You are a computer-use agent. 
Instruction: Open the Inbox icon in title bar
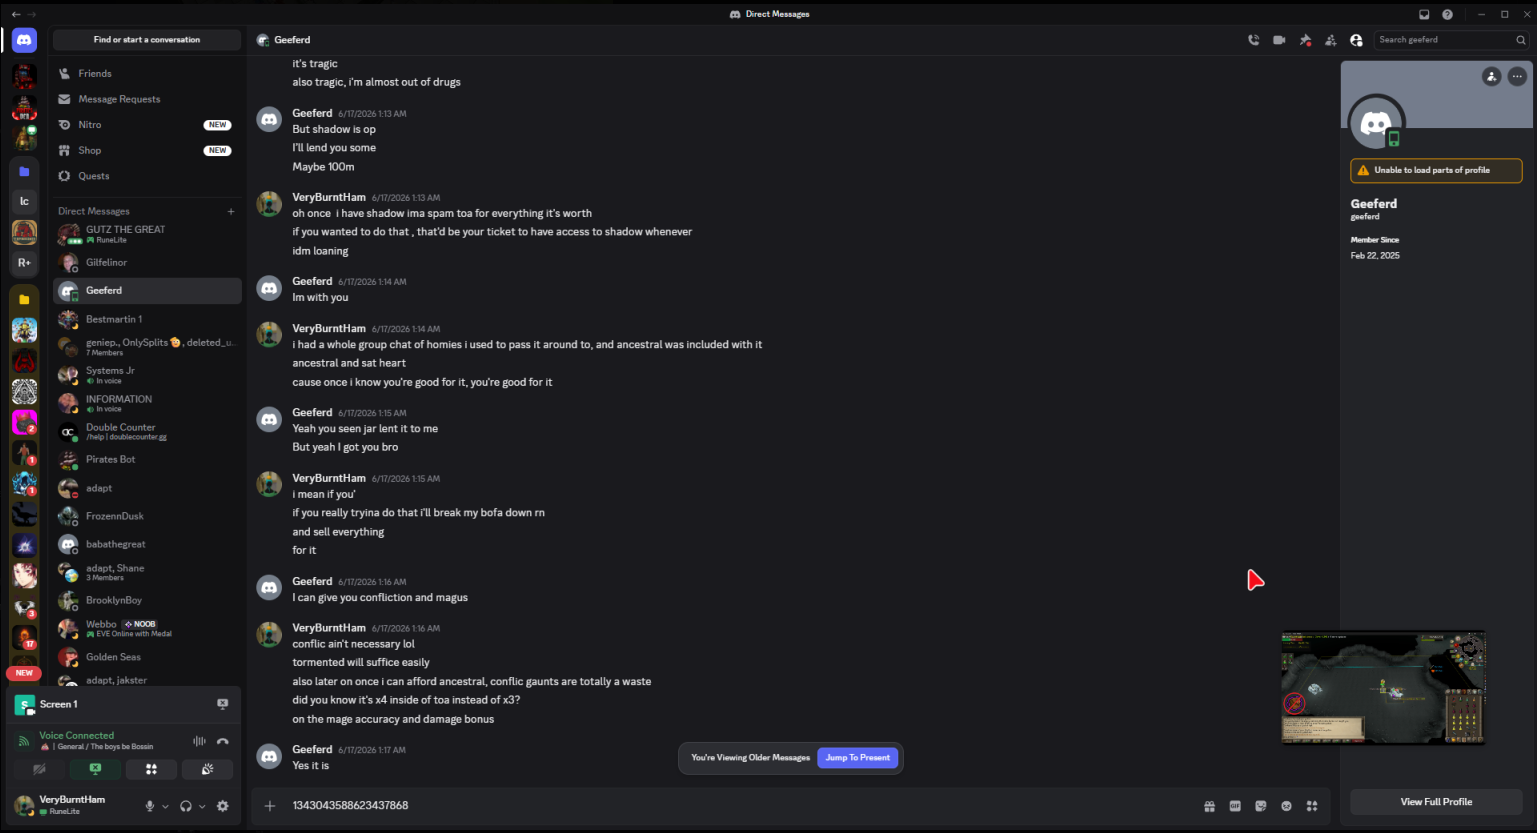click(1424, 14)
